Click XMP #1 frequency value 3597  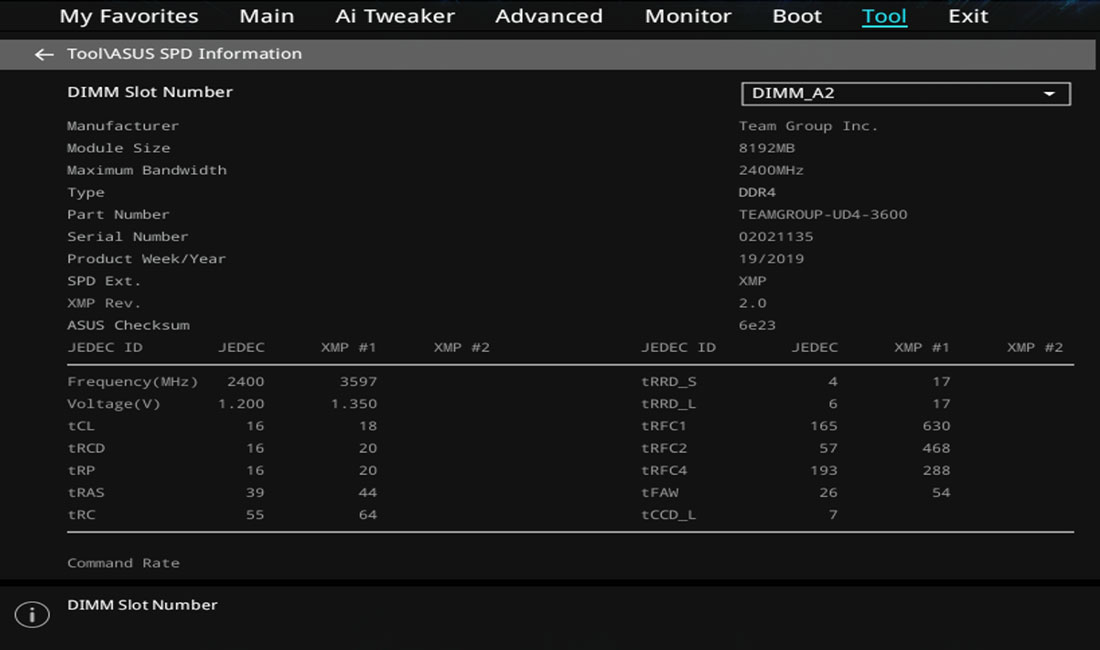coord(358,382)
